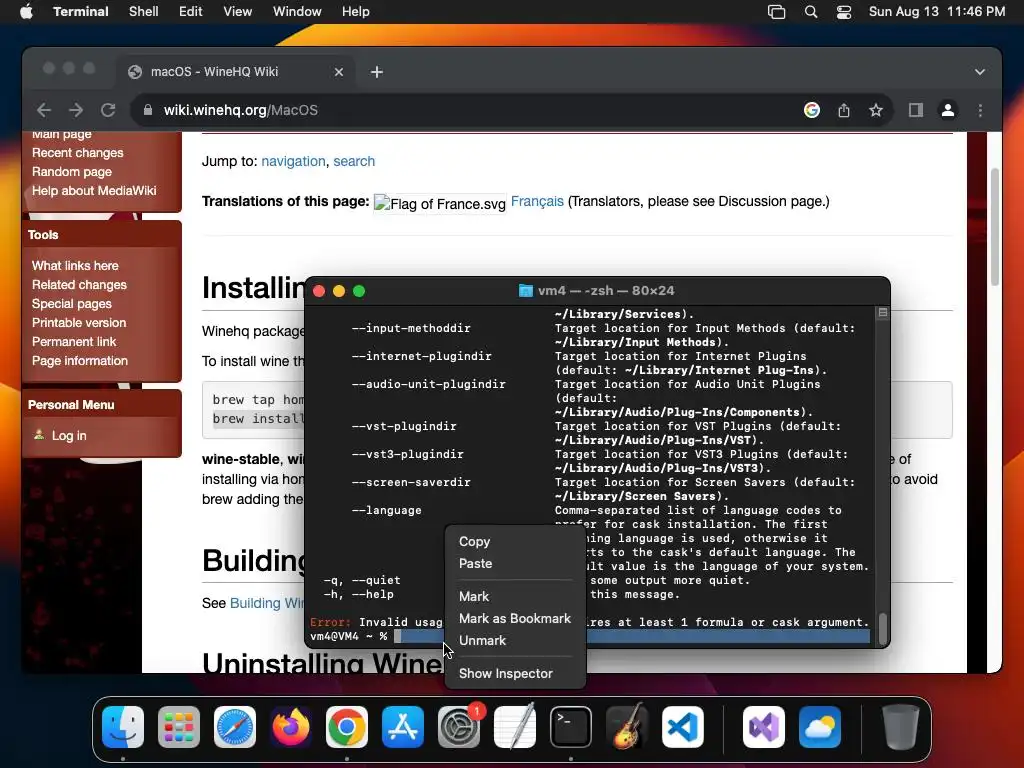Open a new Chrome tab
This screenshot has width=1024, height=768.
point(377,72)
